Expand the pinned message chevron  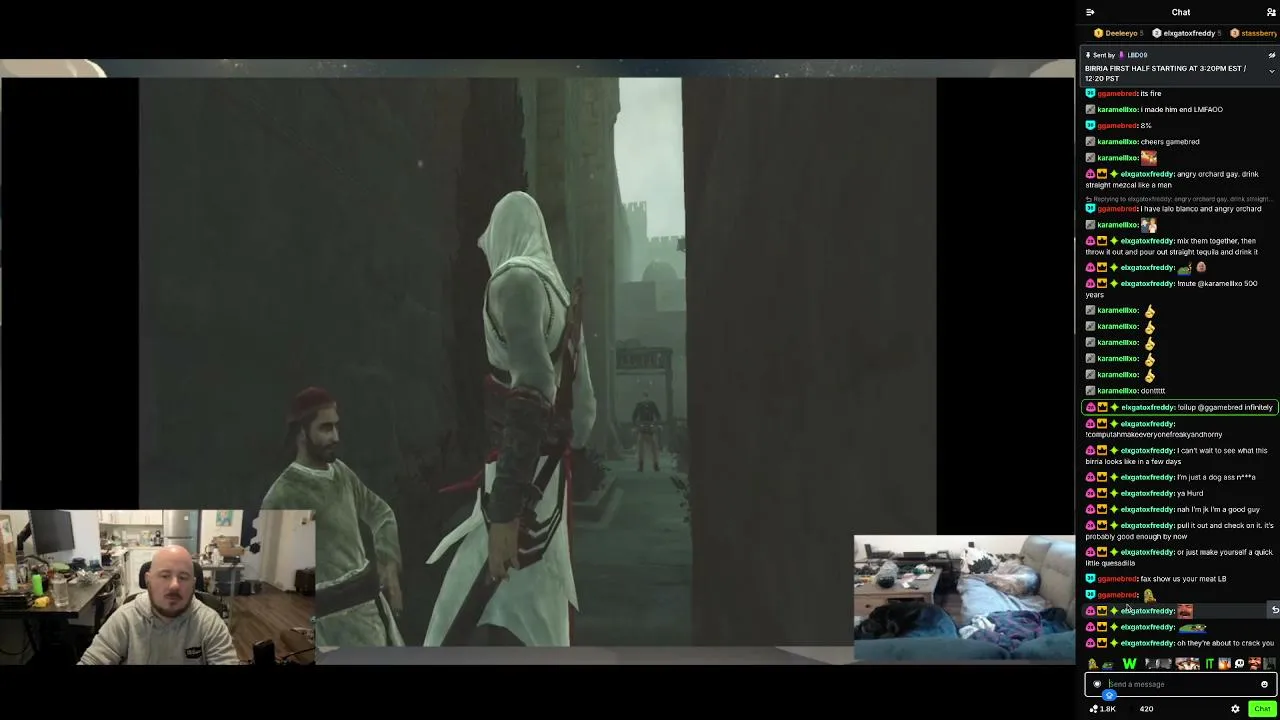point(1272,71)
